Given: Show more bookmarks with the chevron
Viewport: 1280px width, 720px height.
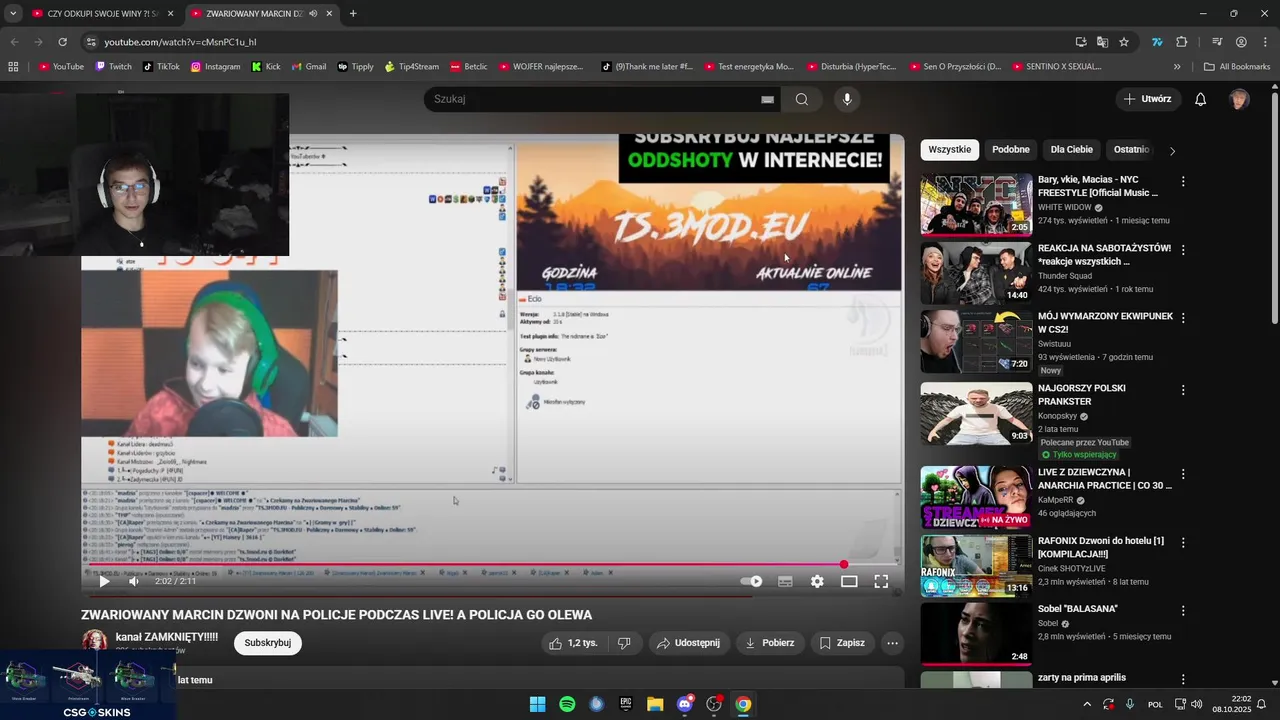Looking at the screenshot, I should point(1177,67).
